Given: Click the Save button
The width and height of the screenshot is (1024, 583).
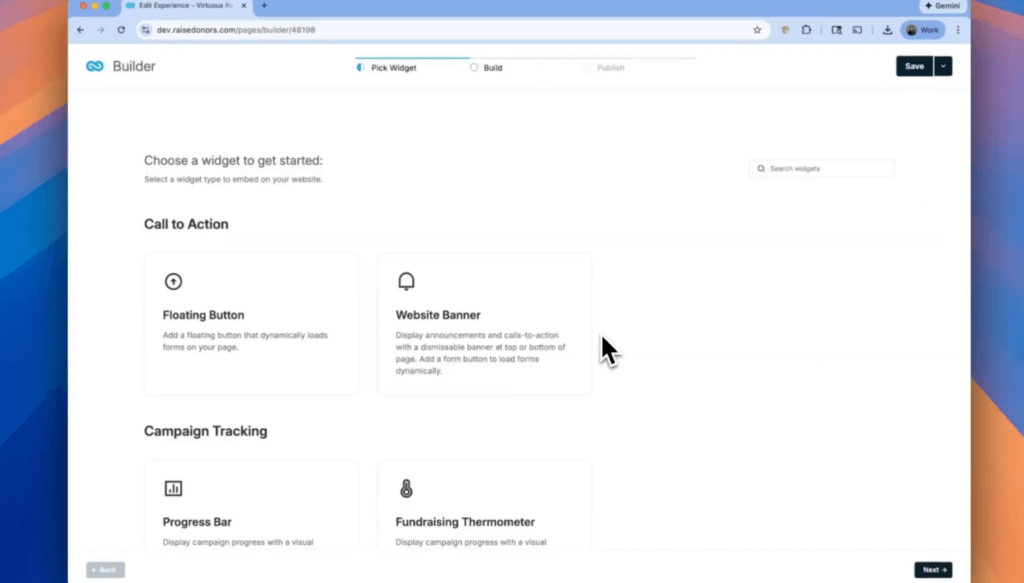Looking at the screenshot, I should point(914,66).
